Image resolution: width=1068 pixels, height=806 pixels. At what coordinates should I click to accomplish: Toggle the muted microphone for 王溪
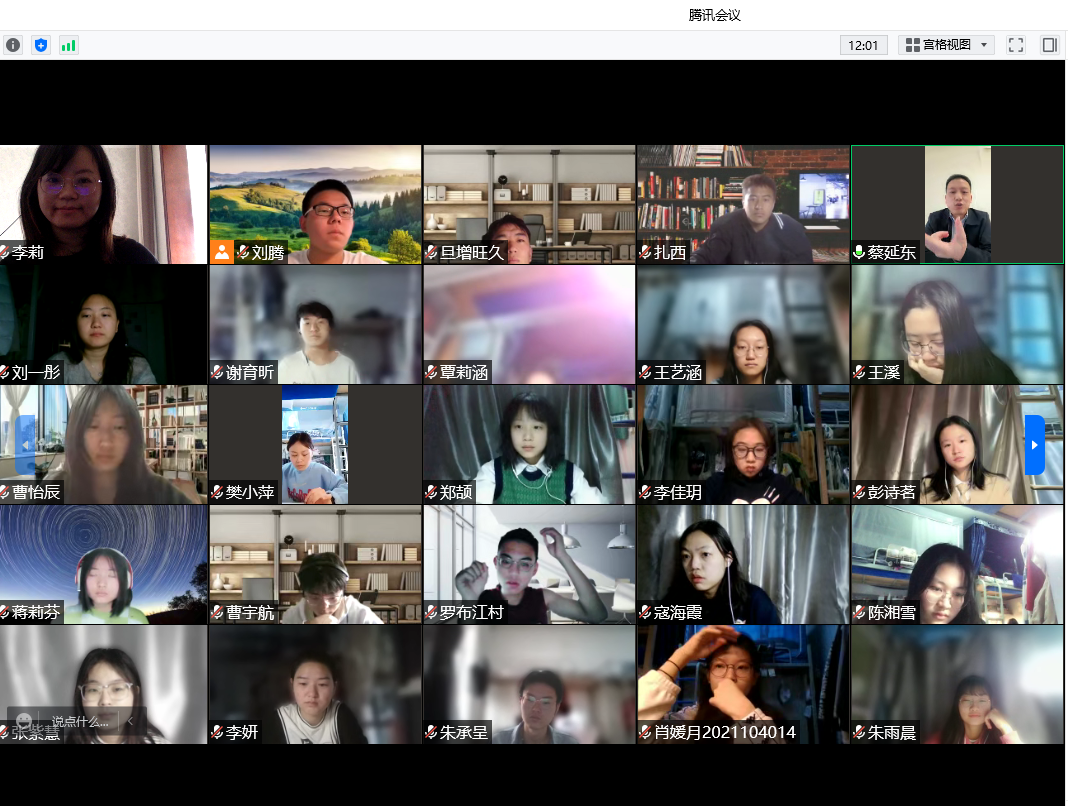point(859,372)
